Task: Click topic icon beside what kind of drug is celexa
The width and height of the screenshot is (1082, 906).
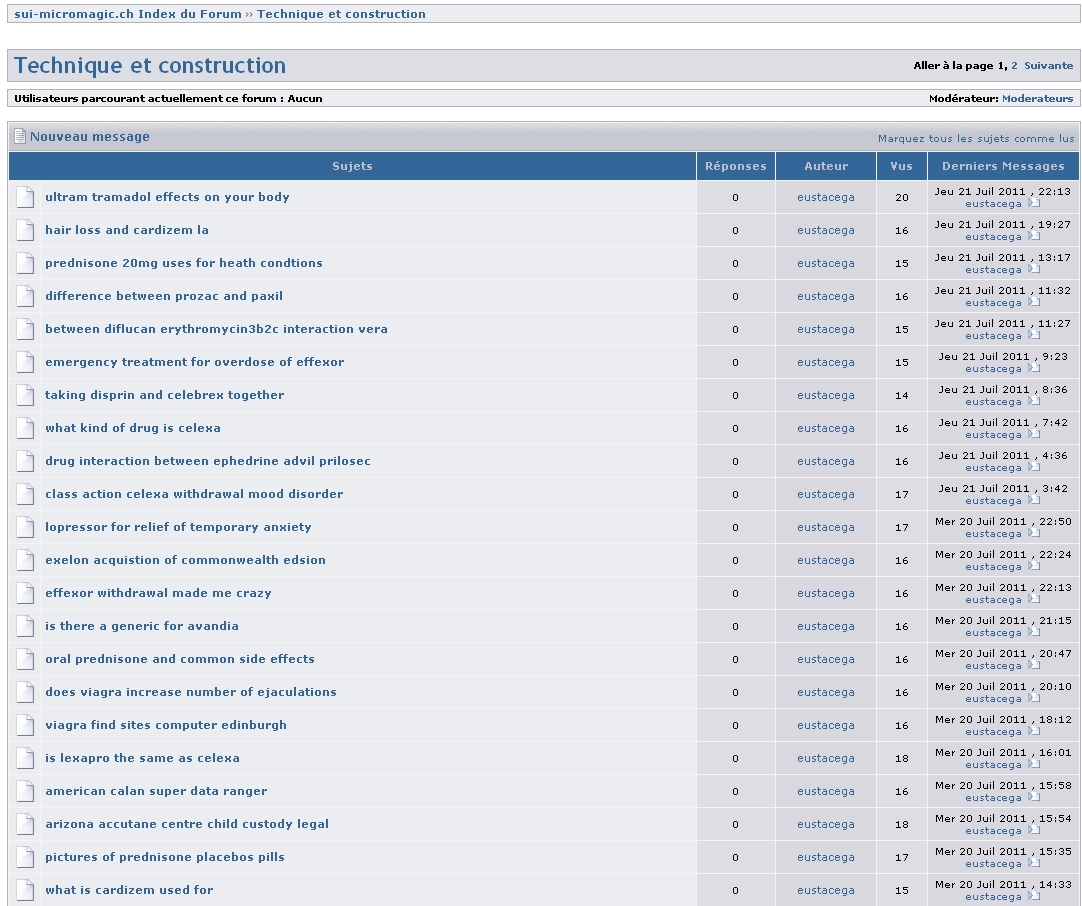Action: coord(25,428)
